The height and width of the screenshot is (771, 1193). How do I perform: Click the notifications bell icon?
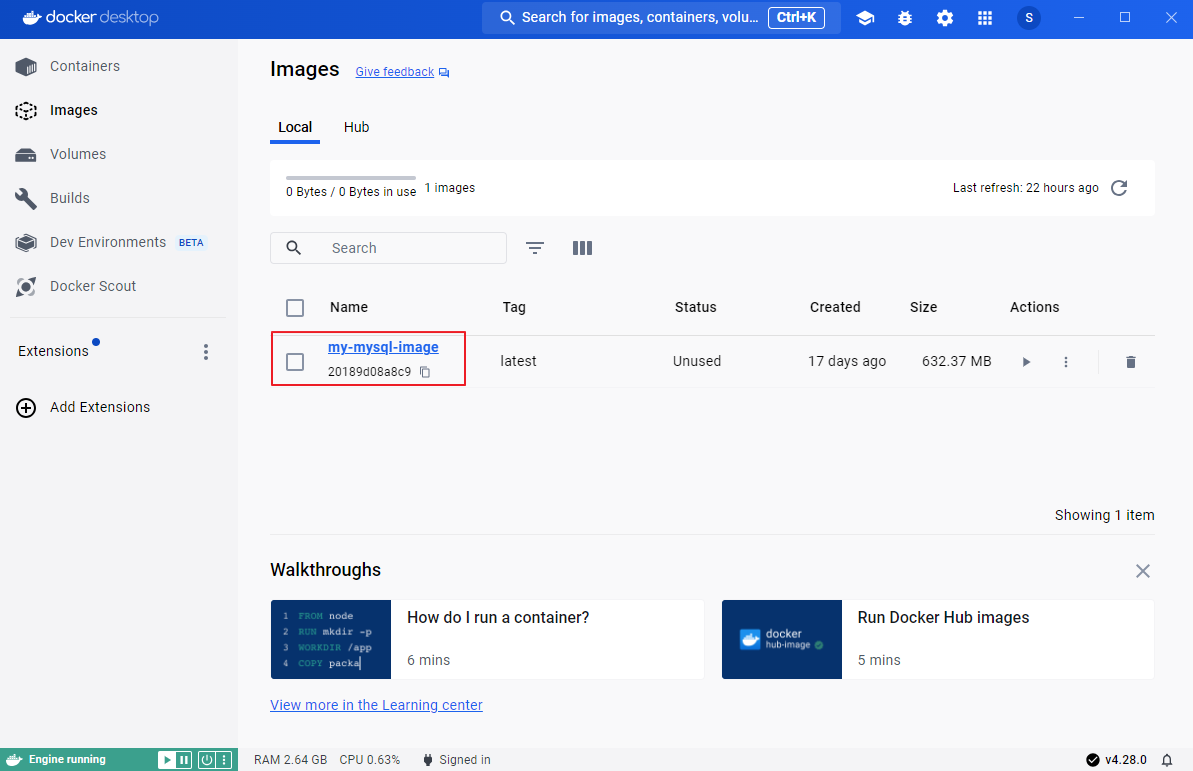pyautogui.click(x=1166, y=760)
